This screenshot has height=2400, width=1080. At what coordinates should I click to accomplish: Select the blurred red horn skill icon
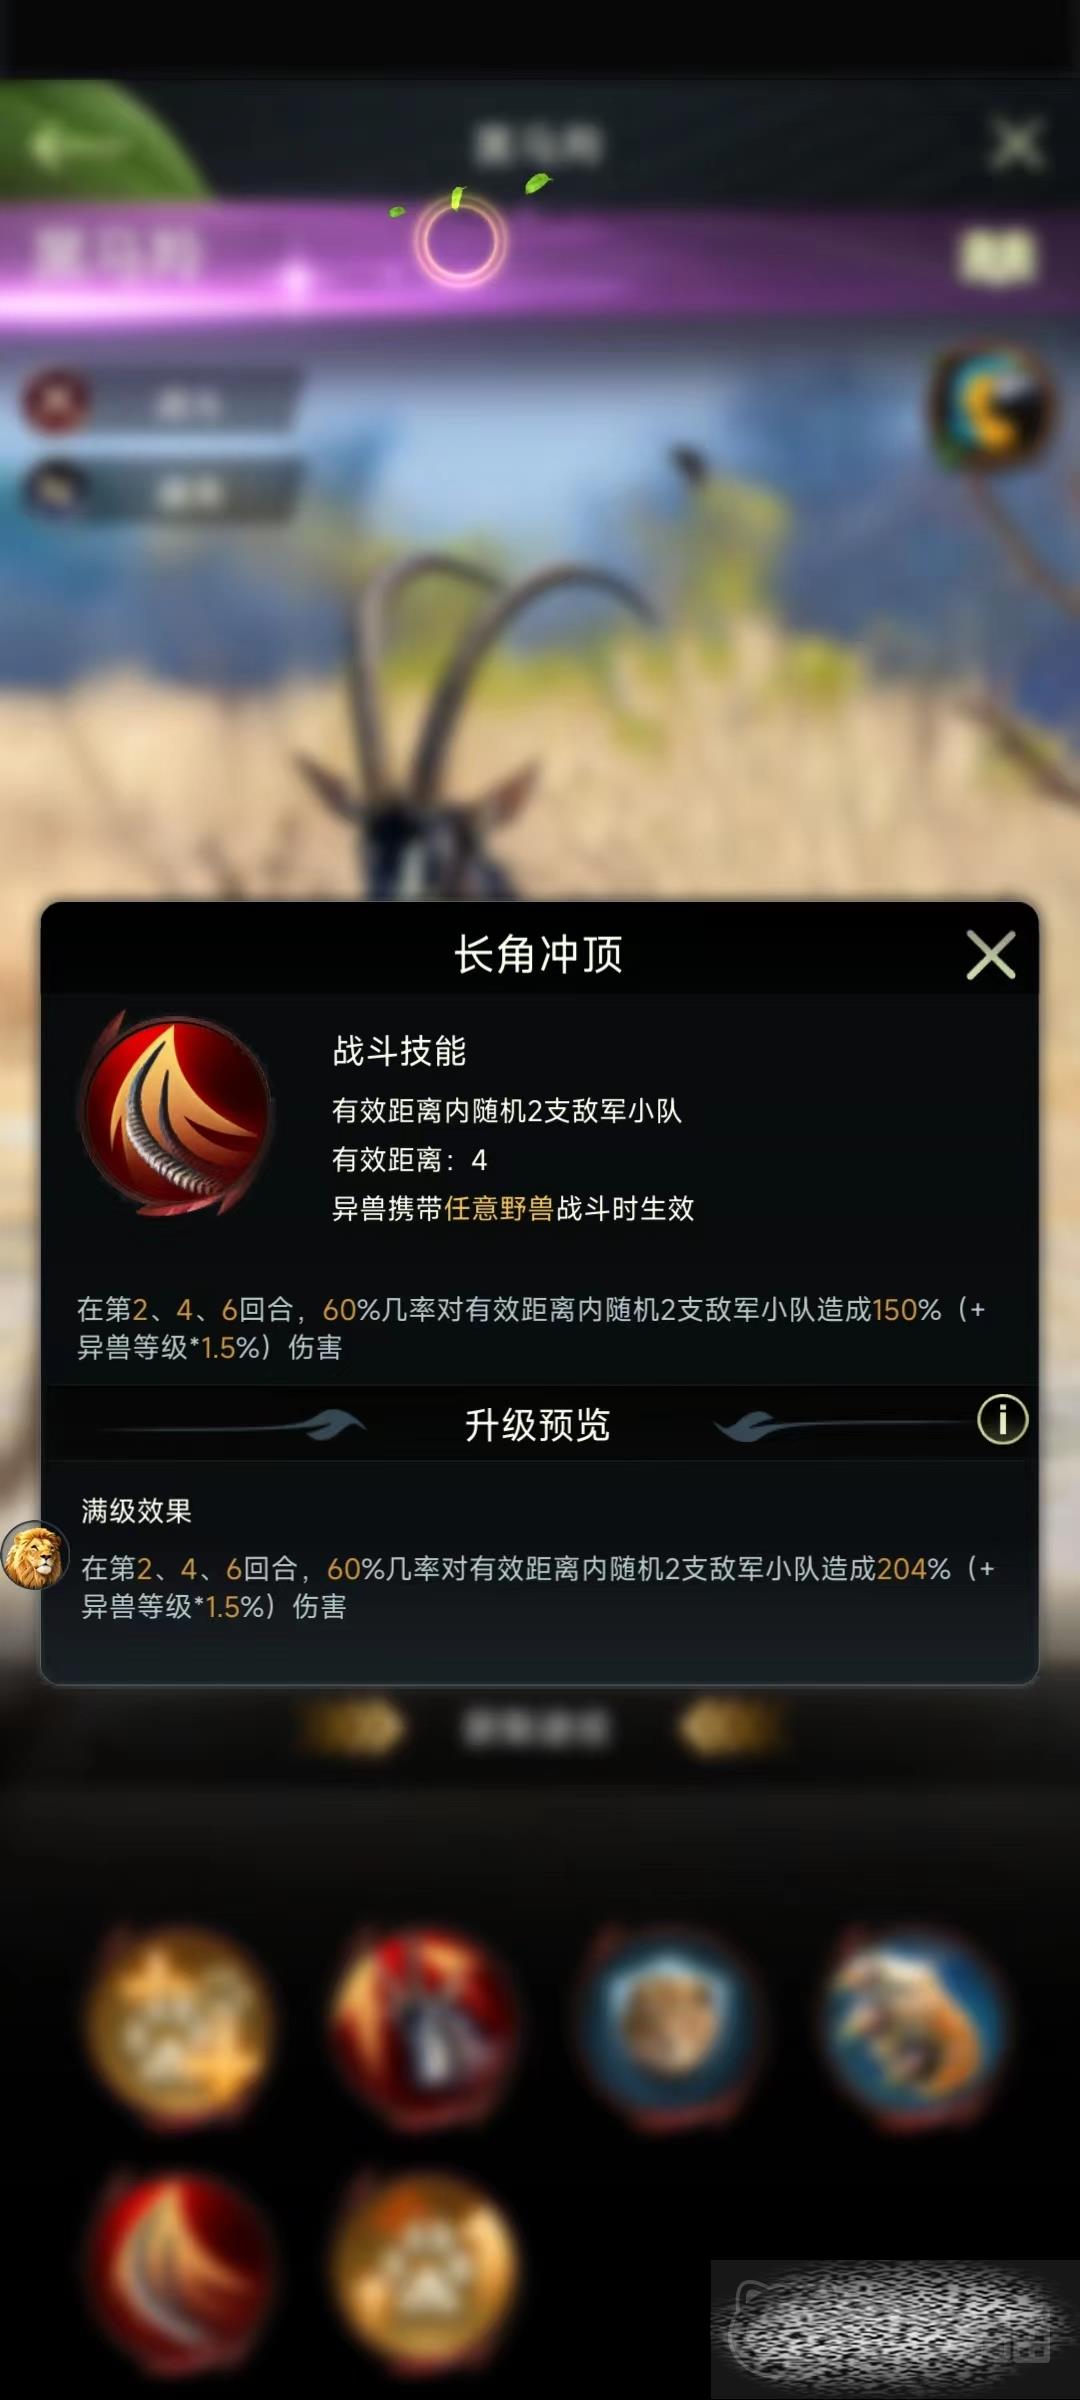pyautogui.click(x=181, y=2270)
